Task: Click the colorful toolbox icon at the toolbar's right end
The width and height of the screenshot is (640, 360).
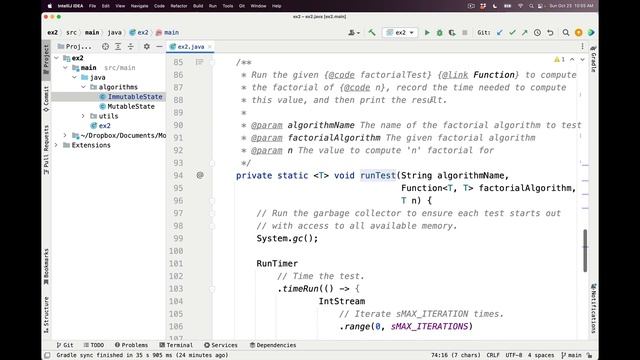Action: [591, 32]
